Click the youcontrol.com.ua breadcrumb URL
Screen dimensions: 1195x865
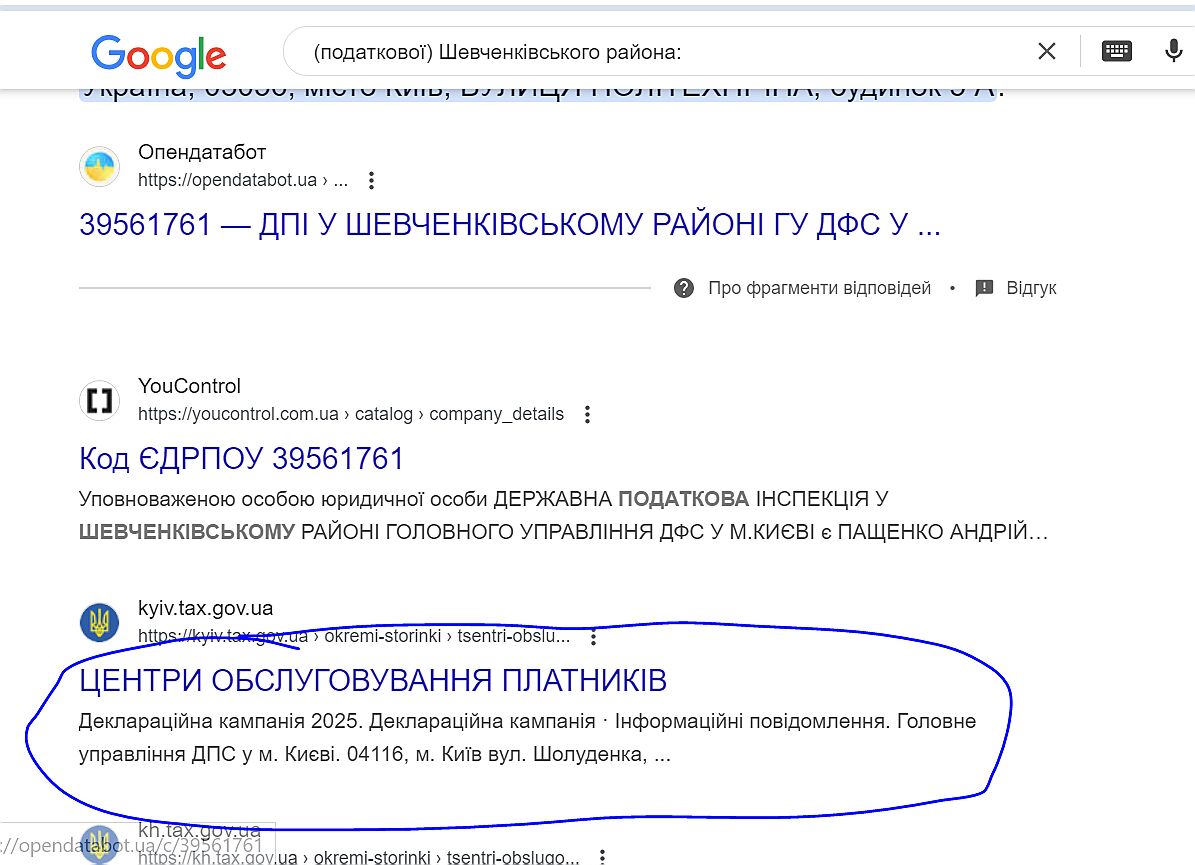[350, 414]
